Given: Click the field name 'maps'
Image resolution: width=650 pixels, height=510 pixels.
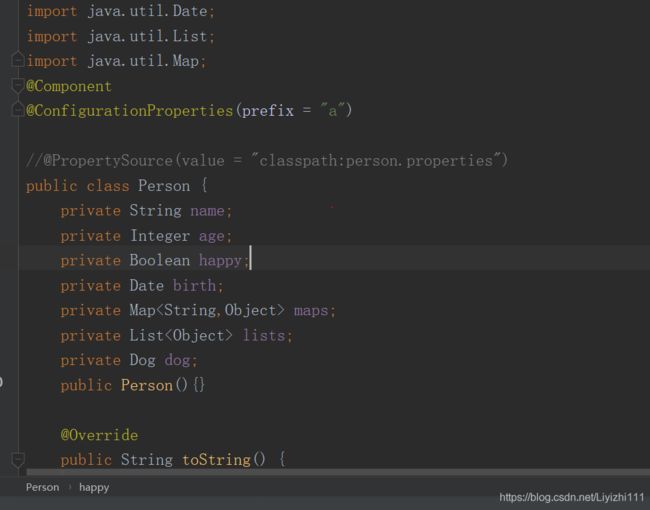Looking at the screenshot, I should [311, 311].
